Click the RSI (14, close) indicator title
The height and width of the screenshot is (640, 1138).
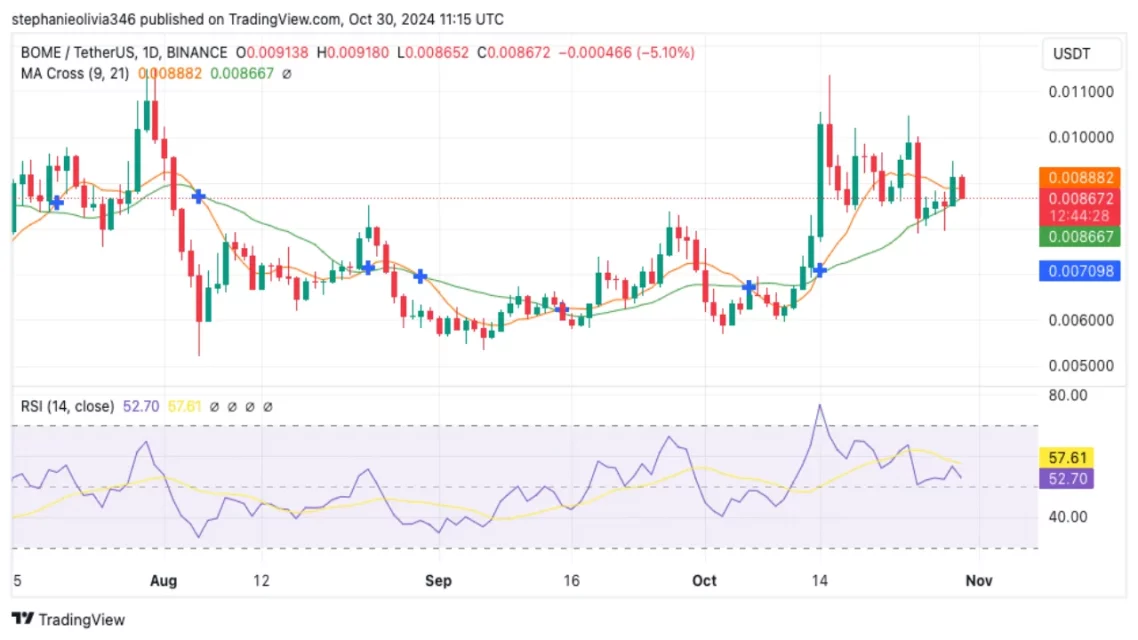(67, 407)
